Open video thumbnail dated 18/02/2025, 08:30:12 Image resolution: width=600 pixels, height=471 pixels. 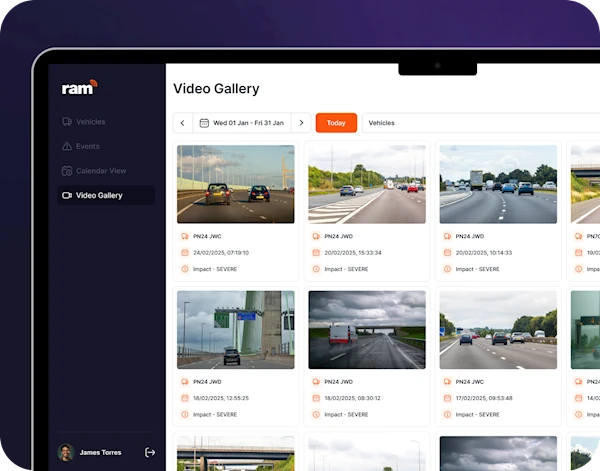367,329
